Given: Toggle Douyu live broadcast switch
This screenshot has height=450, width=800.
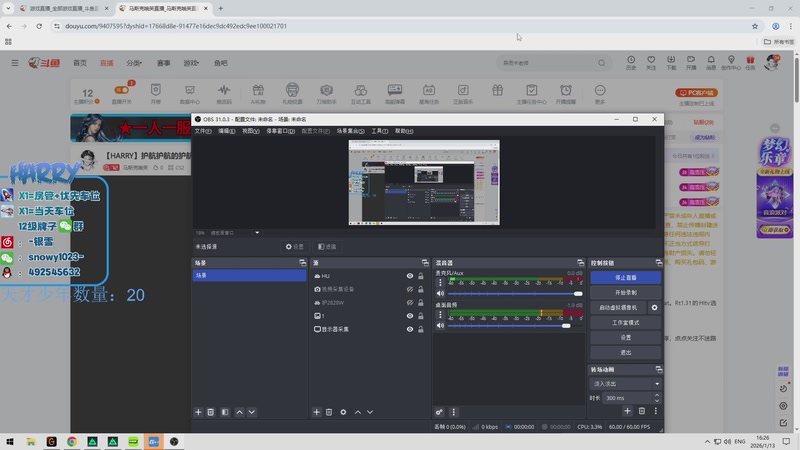Looking at the screenshot, I should (x=122, y=90).
